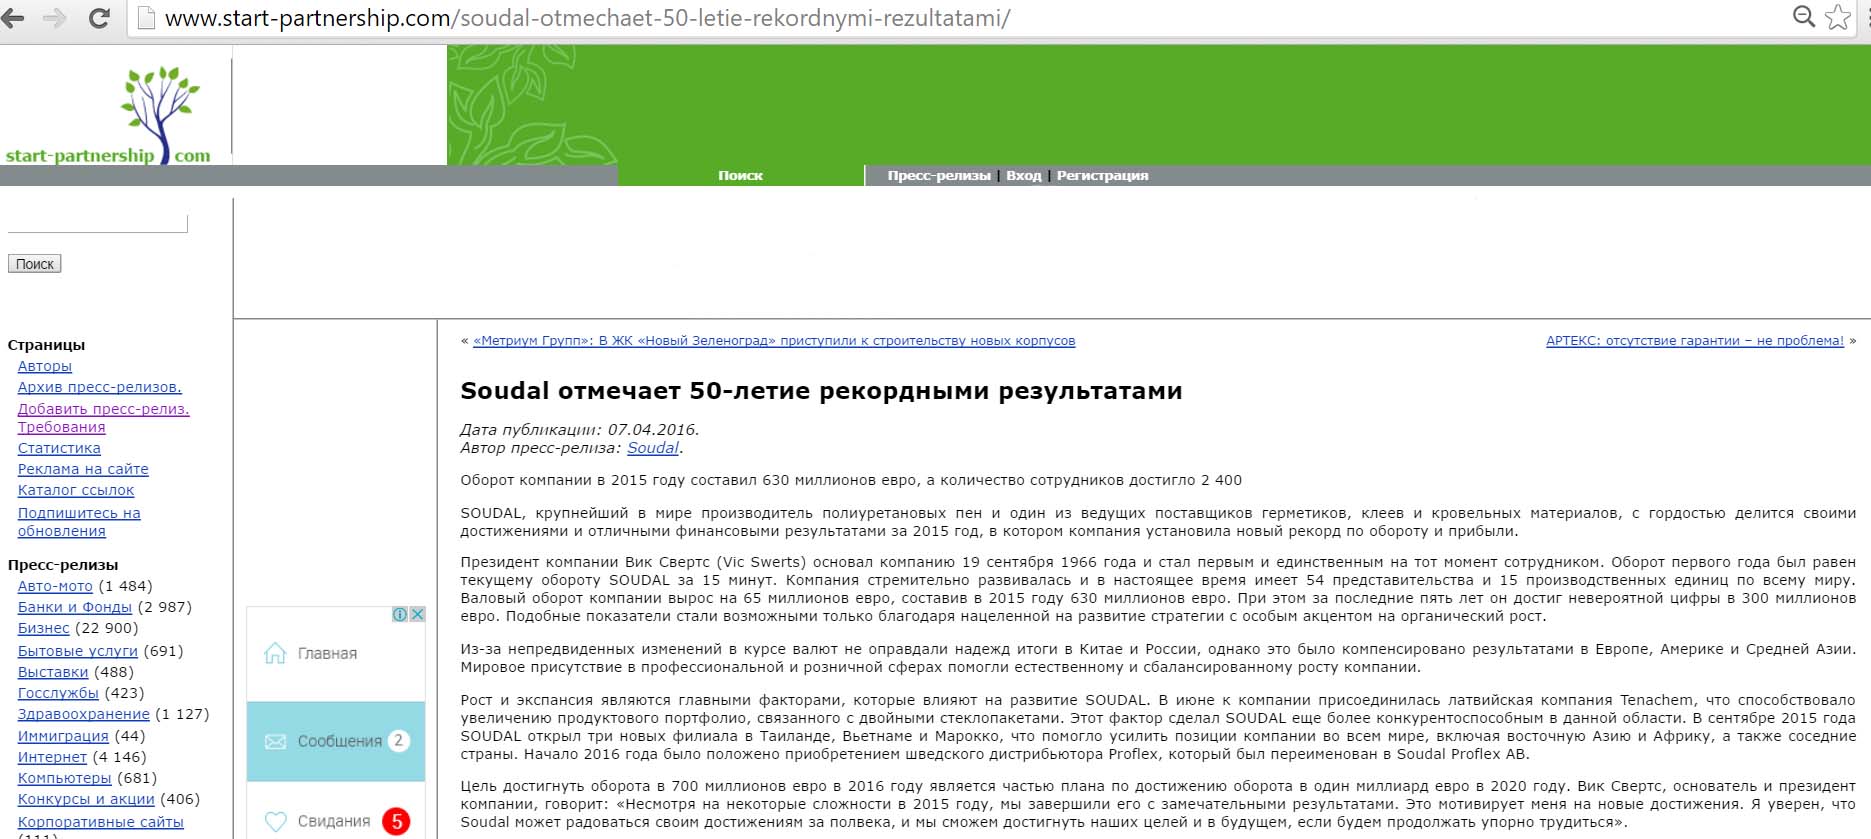Select Главная in the ad menu
The image size is (1871, 839).
tap(336, 653)
